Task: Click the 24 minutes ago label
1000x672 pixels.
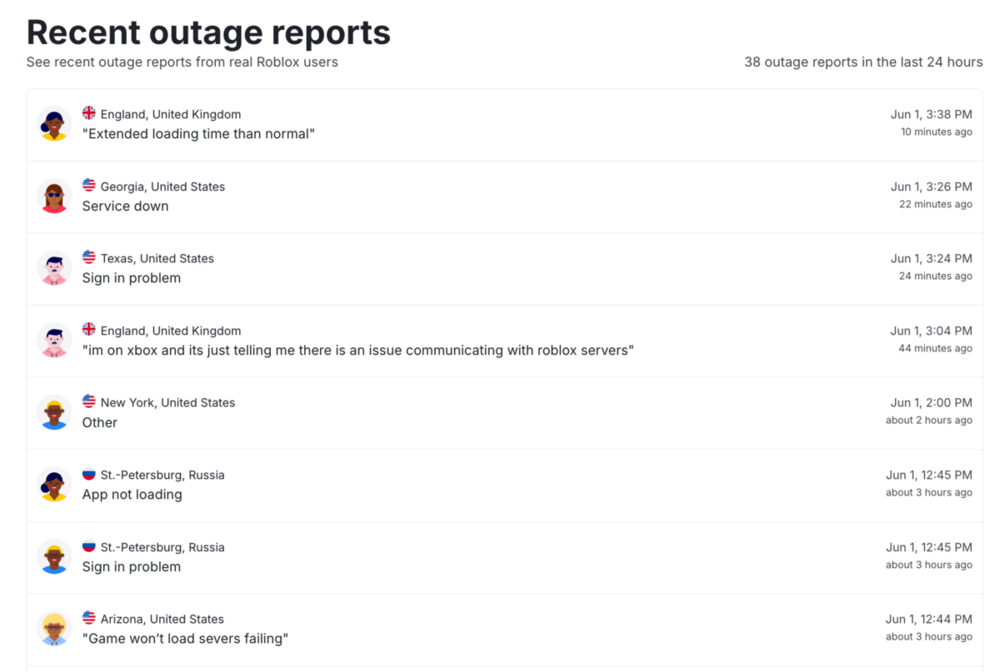Action: [936, 276]
